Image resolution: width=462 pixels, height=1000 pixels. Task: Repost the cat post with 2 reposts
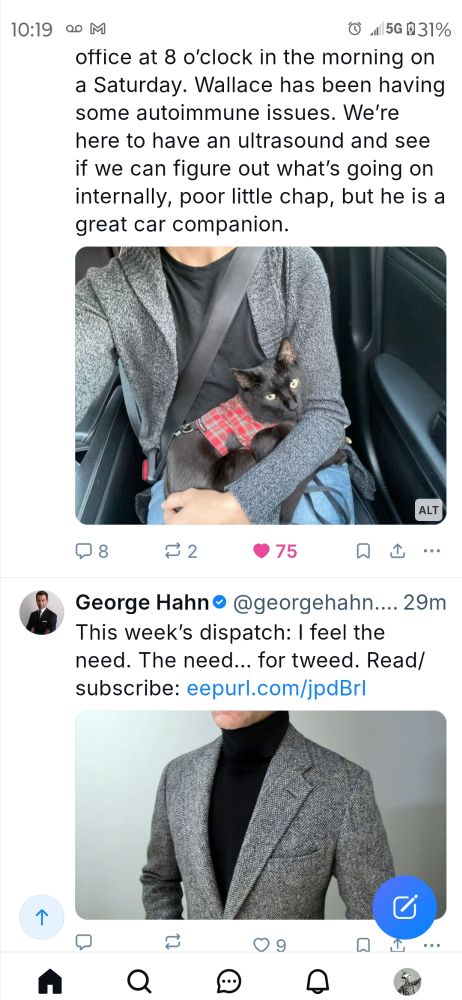182,551
